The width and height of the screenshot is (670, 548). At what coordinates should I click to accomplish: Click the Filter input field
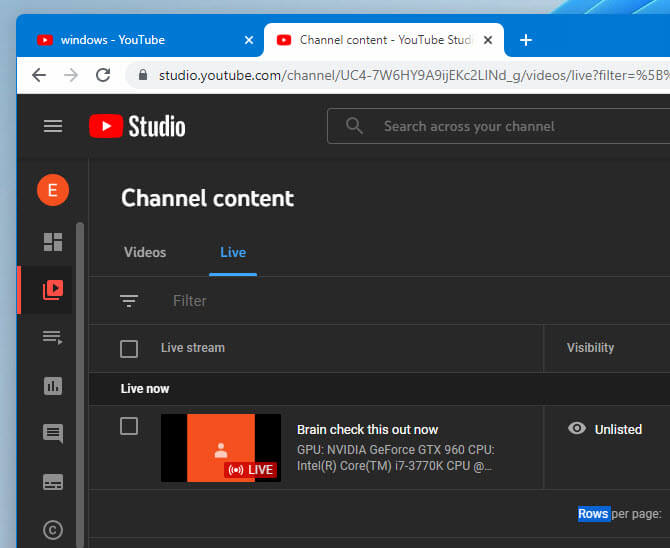pyautogui.click(x=189, y=301)
